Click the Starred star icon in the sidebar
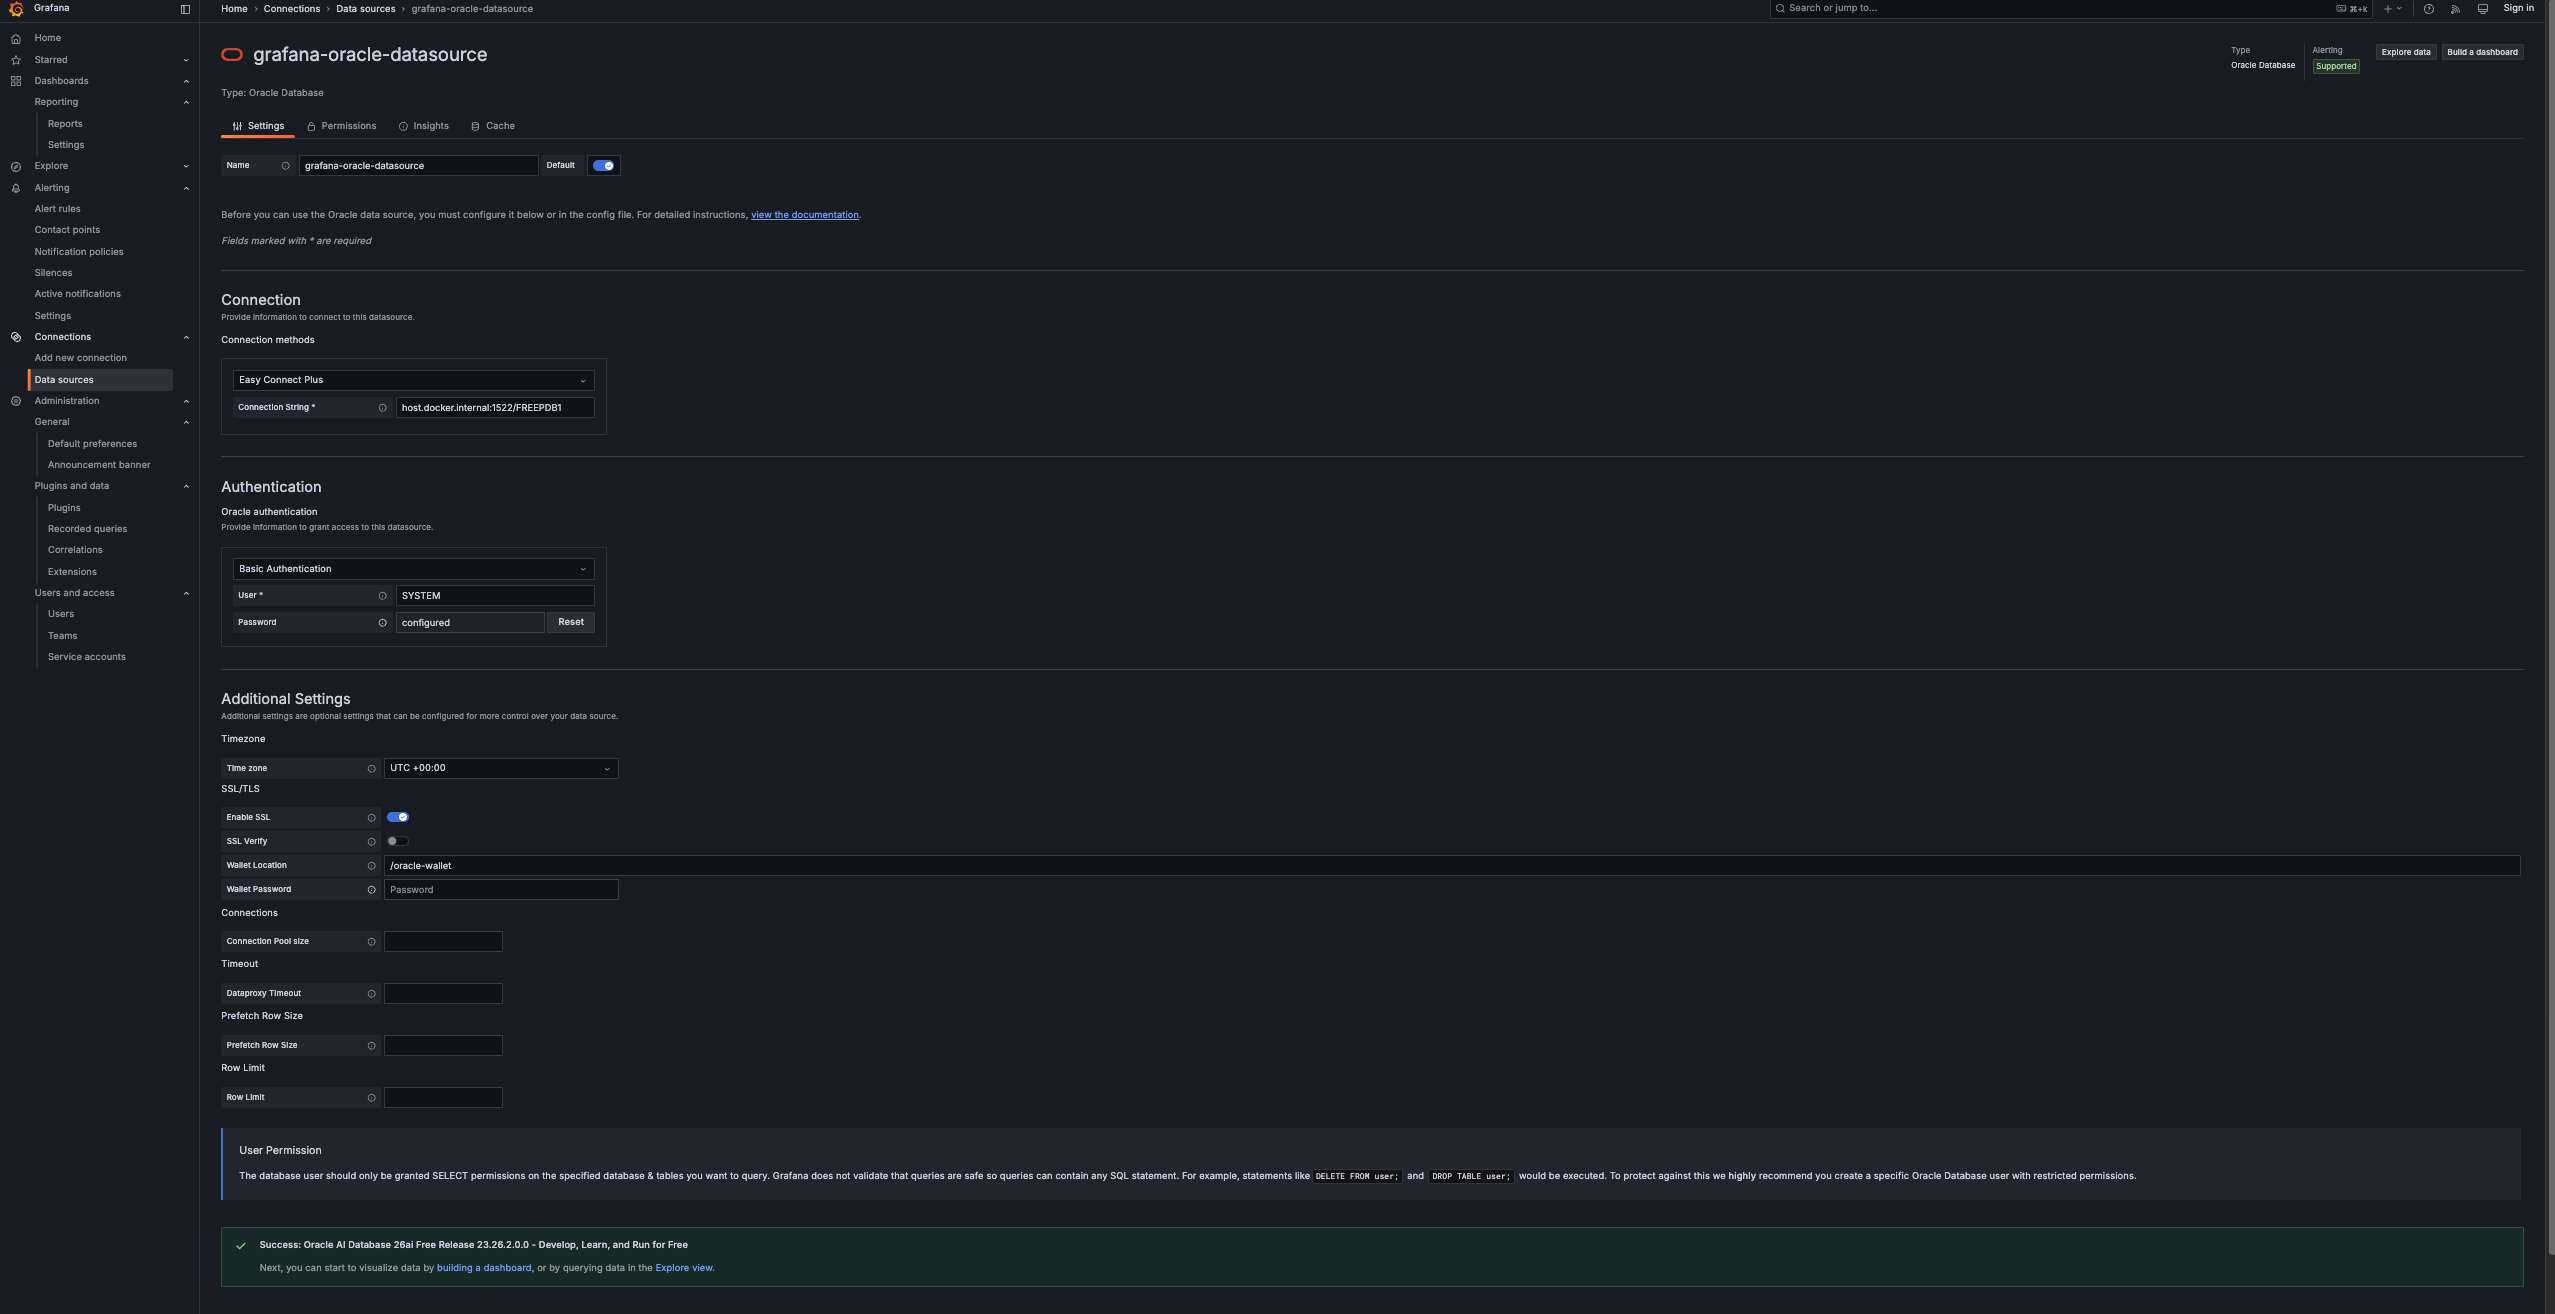 click(x=16, y=60)
